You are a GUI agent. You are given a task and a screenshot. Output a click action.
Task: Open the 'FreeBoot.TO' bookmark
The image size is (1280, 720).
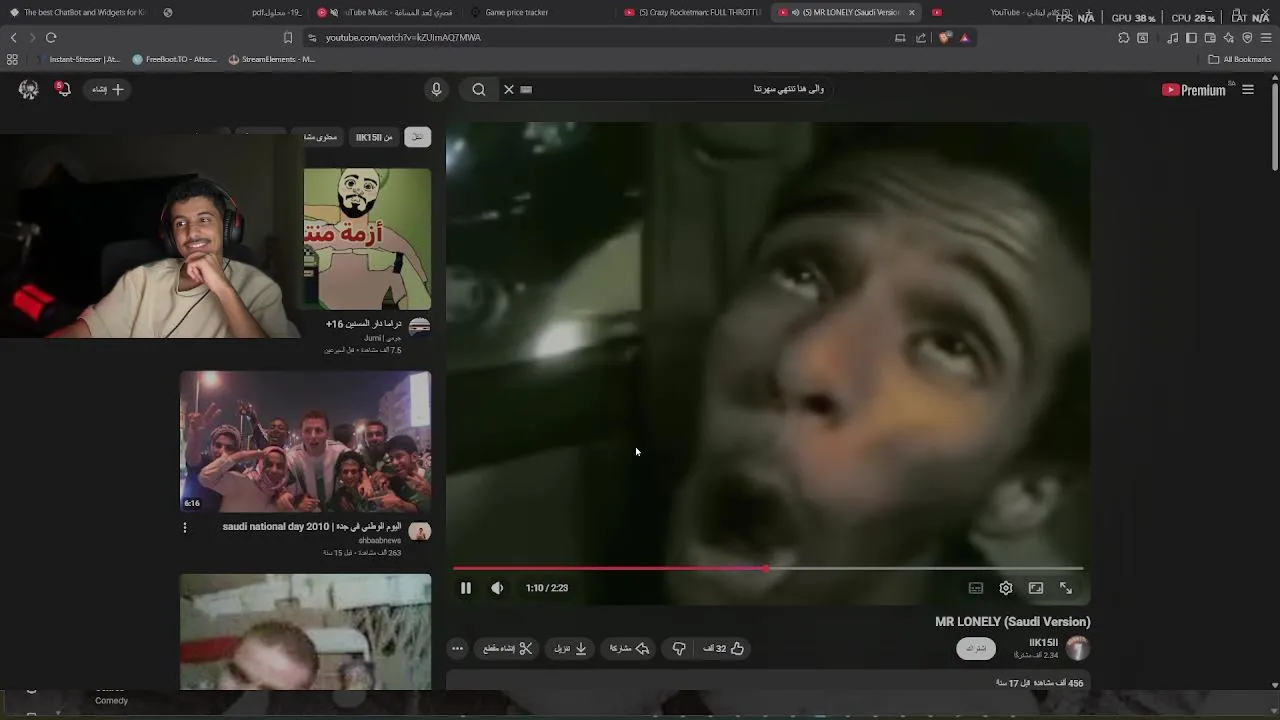click(x=174, y=59)
